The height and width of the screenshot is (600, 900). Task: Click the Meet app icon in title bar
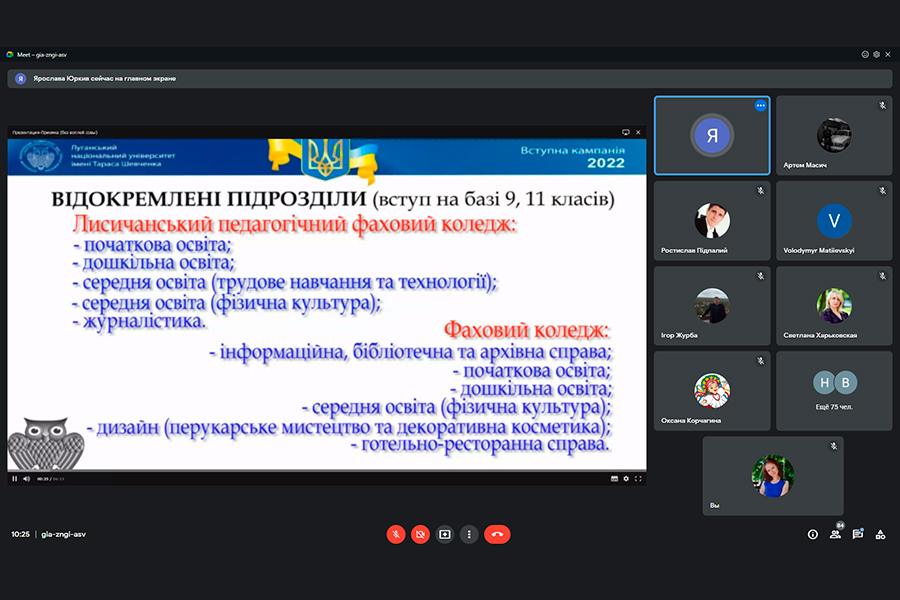[10, 55]
